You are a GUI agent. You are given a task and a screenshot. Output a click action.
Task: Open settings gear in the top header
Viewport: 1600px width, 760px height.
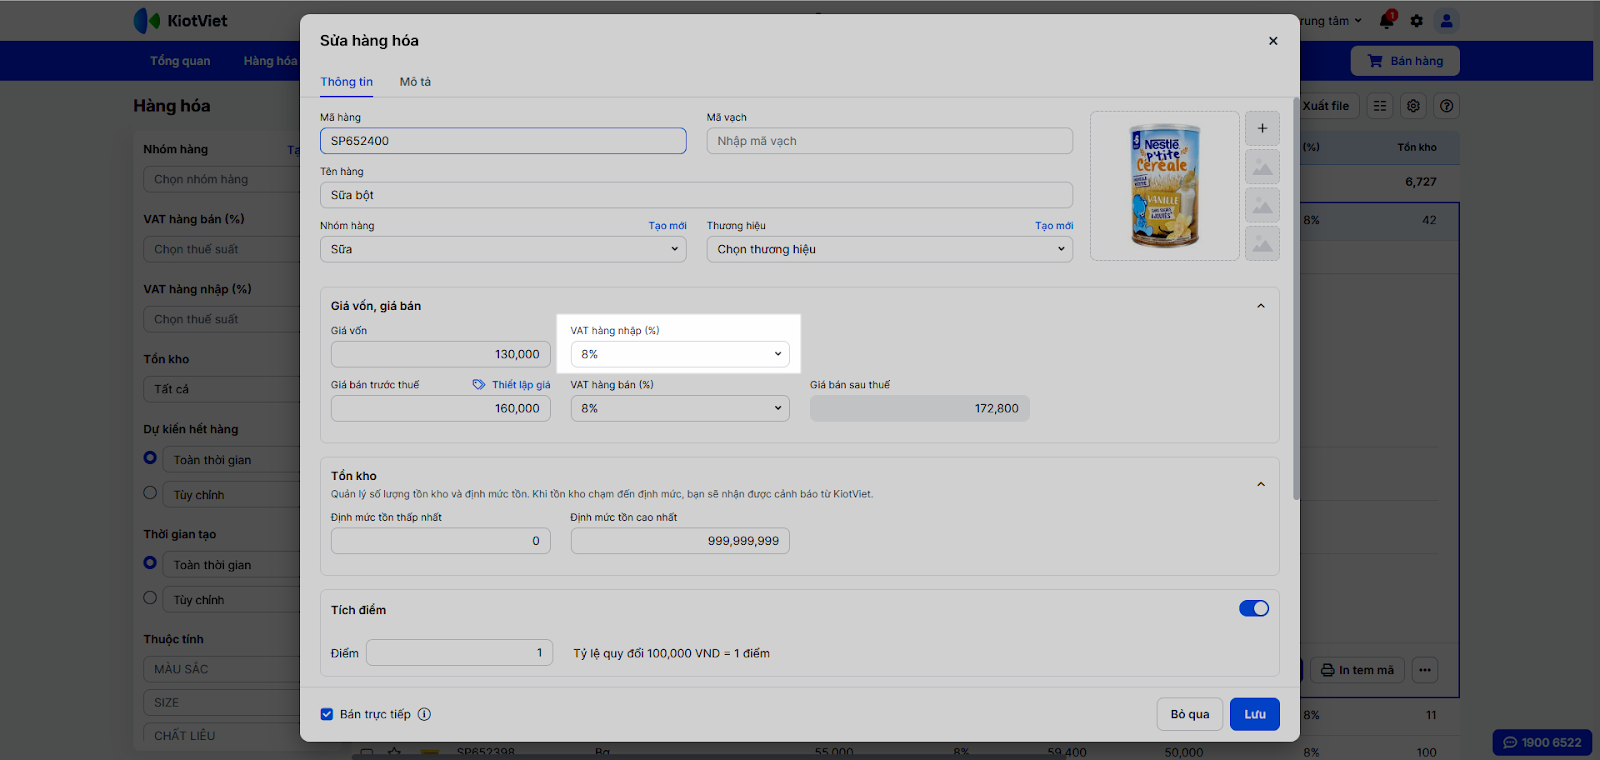(1417, 21)
